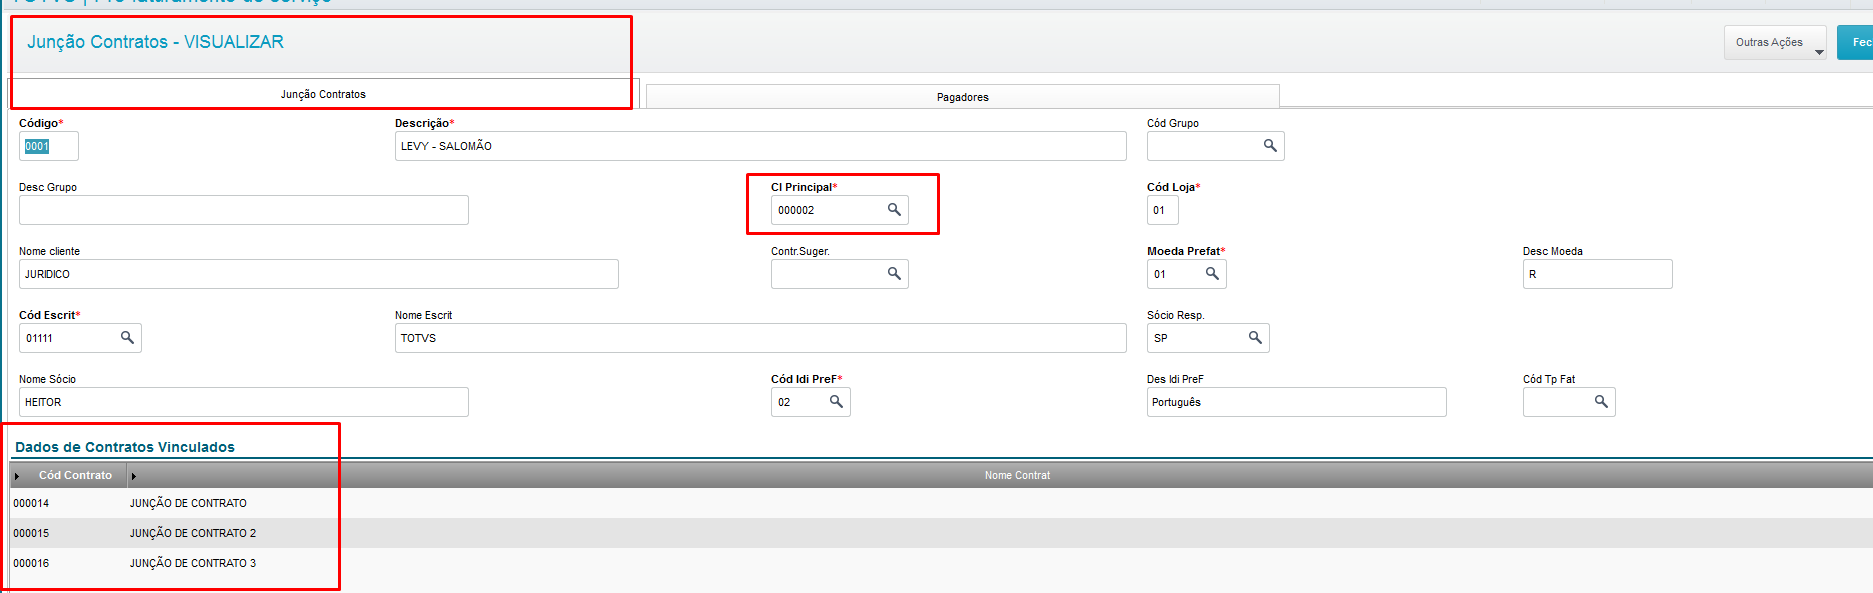Click Nome Sócio field HEITOR

(x=243, y=402)
